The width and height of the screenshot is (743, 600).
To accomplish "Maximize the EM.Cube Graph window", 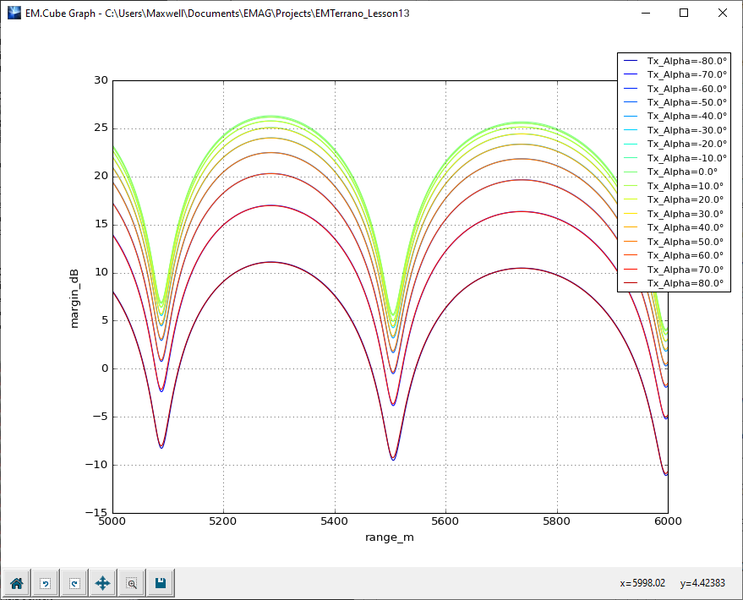I will pyautogui.click(x=684, y=13).
